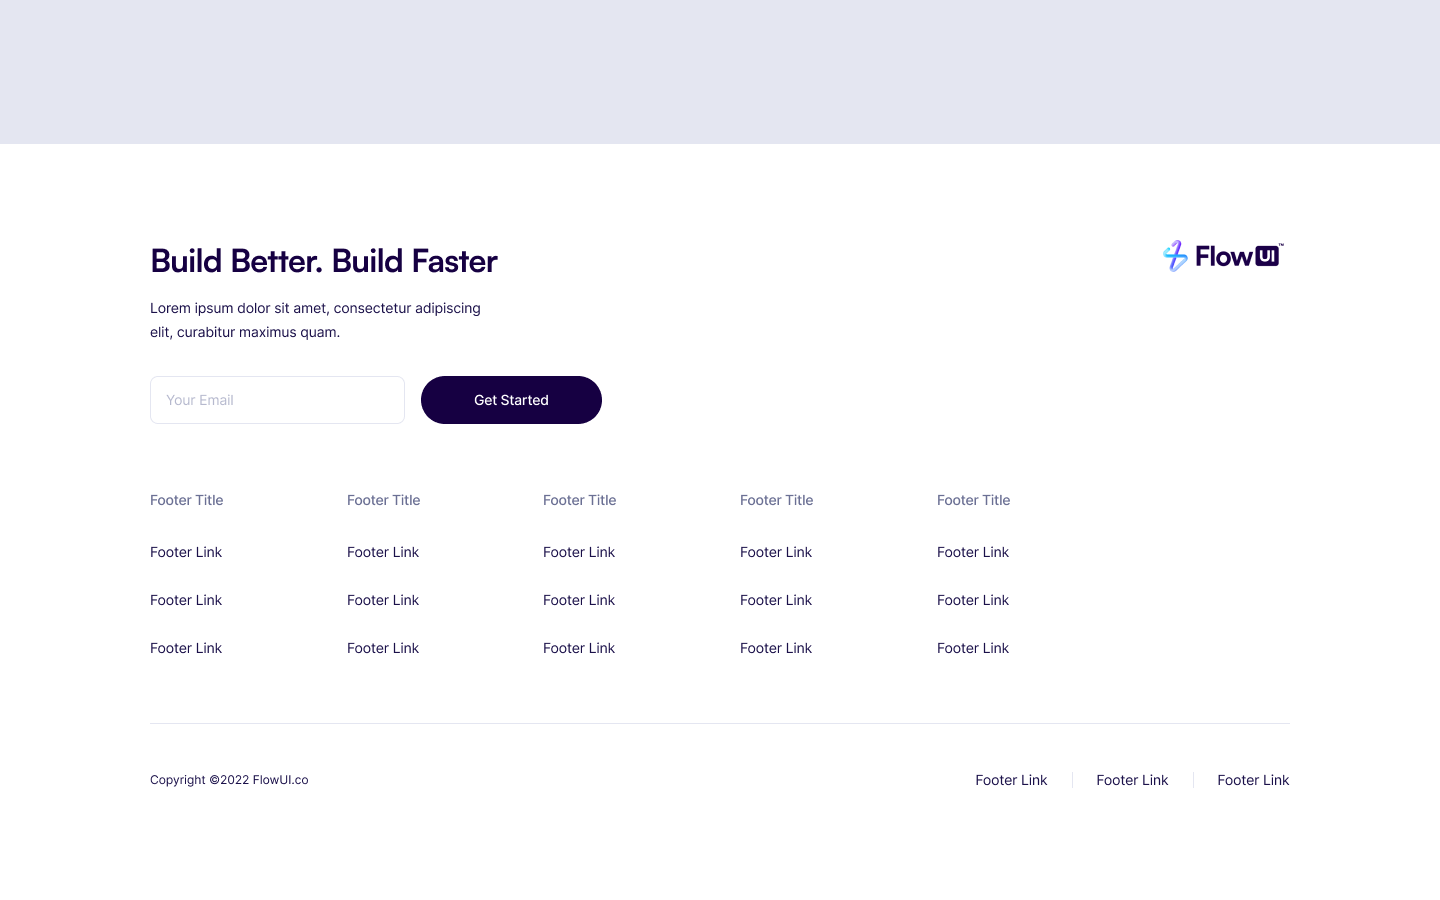Open the first Footer Link in column five
This screenshot has width=1440, height=900.
(x=973, y=552)
